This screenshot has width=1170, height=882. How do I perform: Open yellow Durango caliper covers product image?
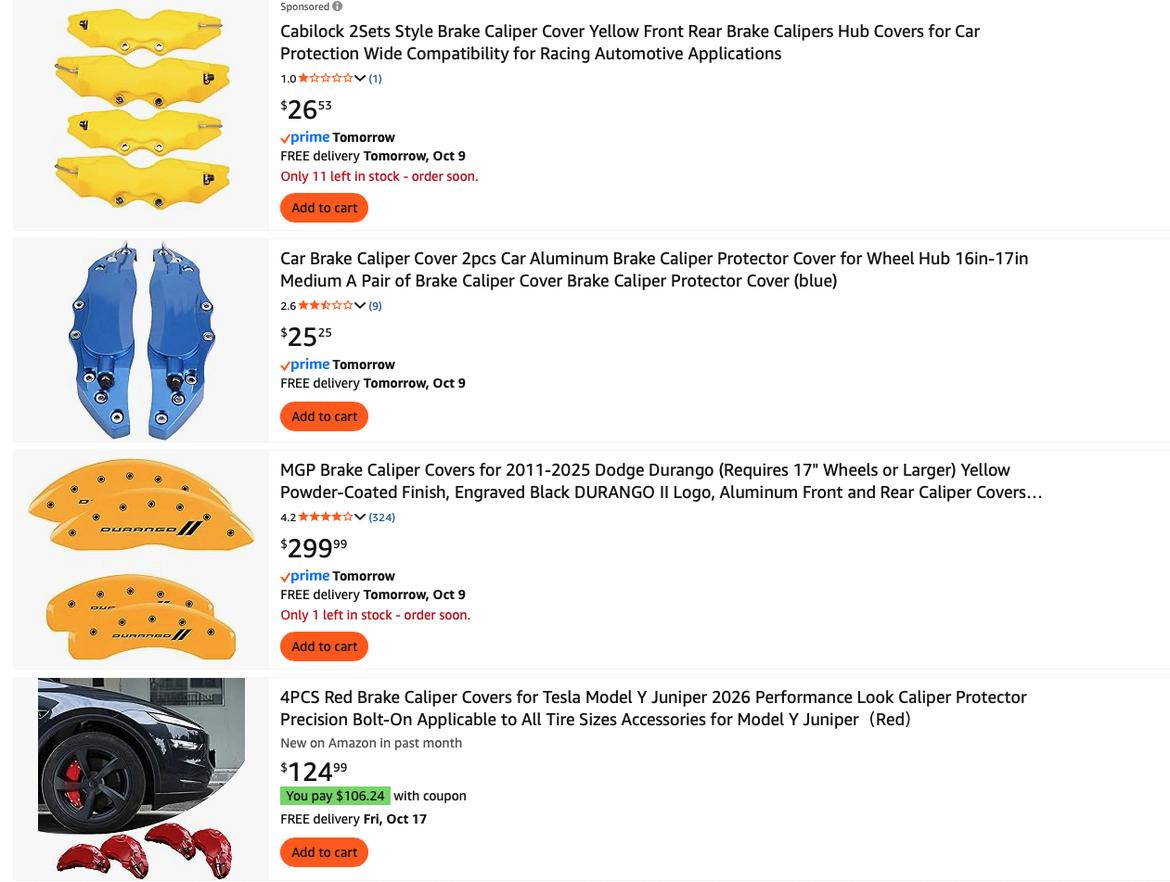(x=140, y=560)
